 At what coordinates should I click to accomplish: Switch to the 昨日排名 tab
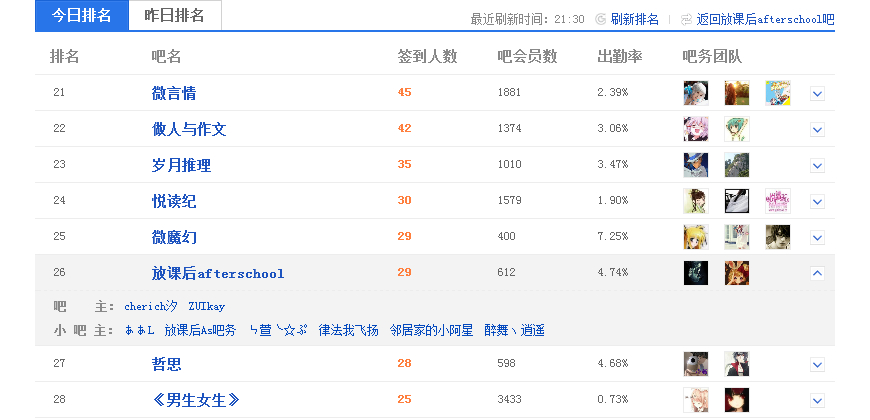(x=175, y=16)
